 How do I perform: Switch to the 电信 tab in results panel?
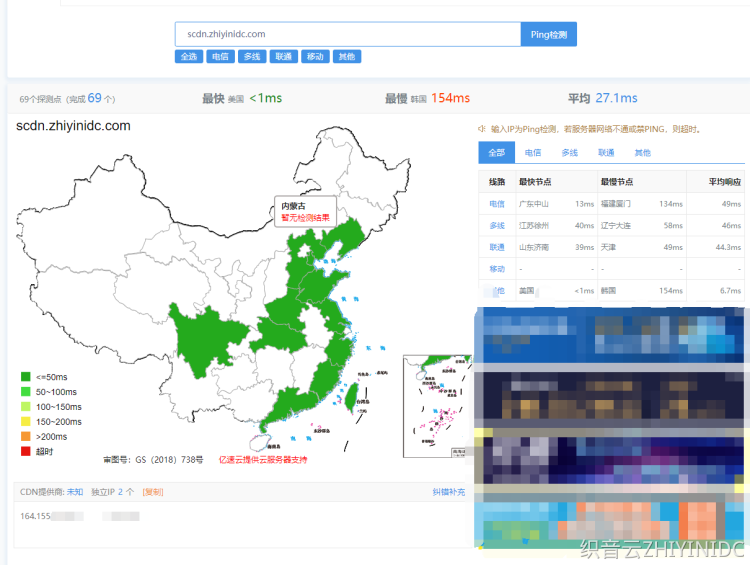(x=533, y=153)
